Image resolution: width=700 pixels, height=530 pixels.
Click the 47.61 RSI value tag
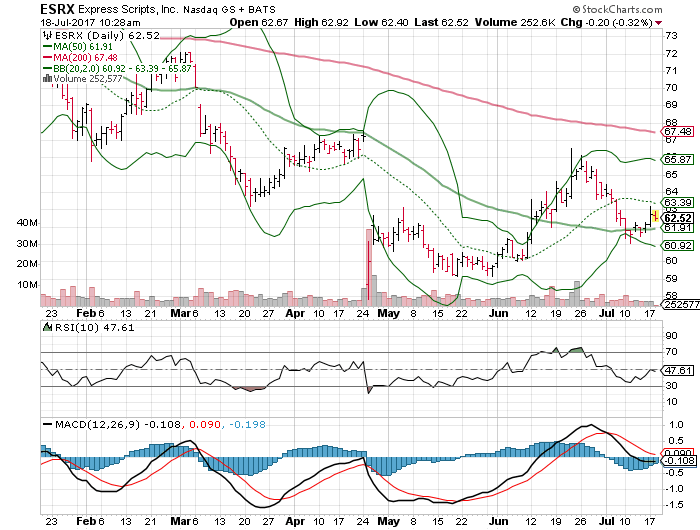point(678,371)
